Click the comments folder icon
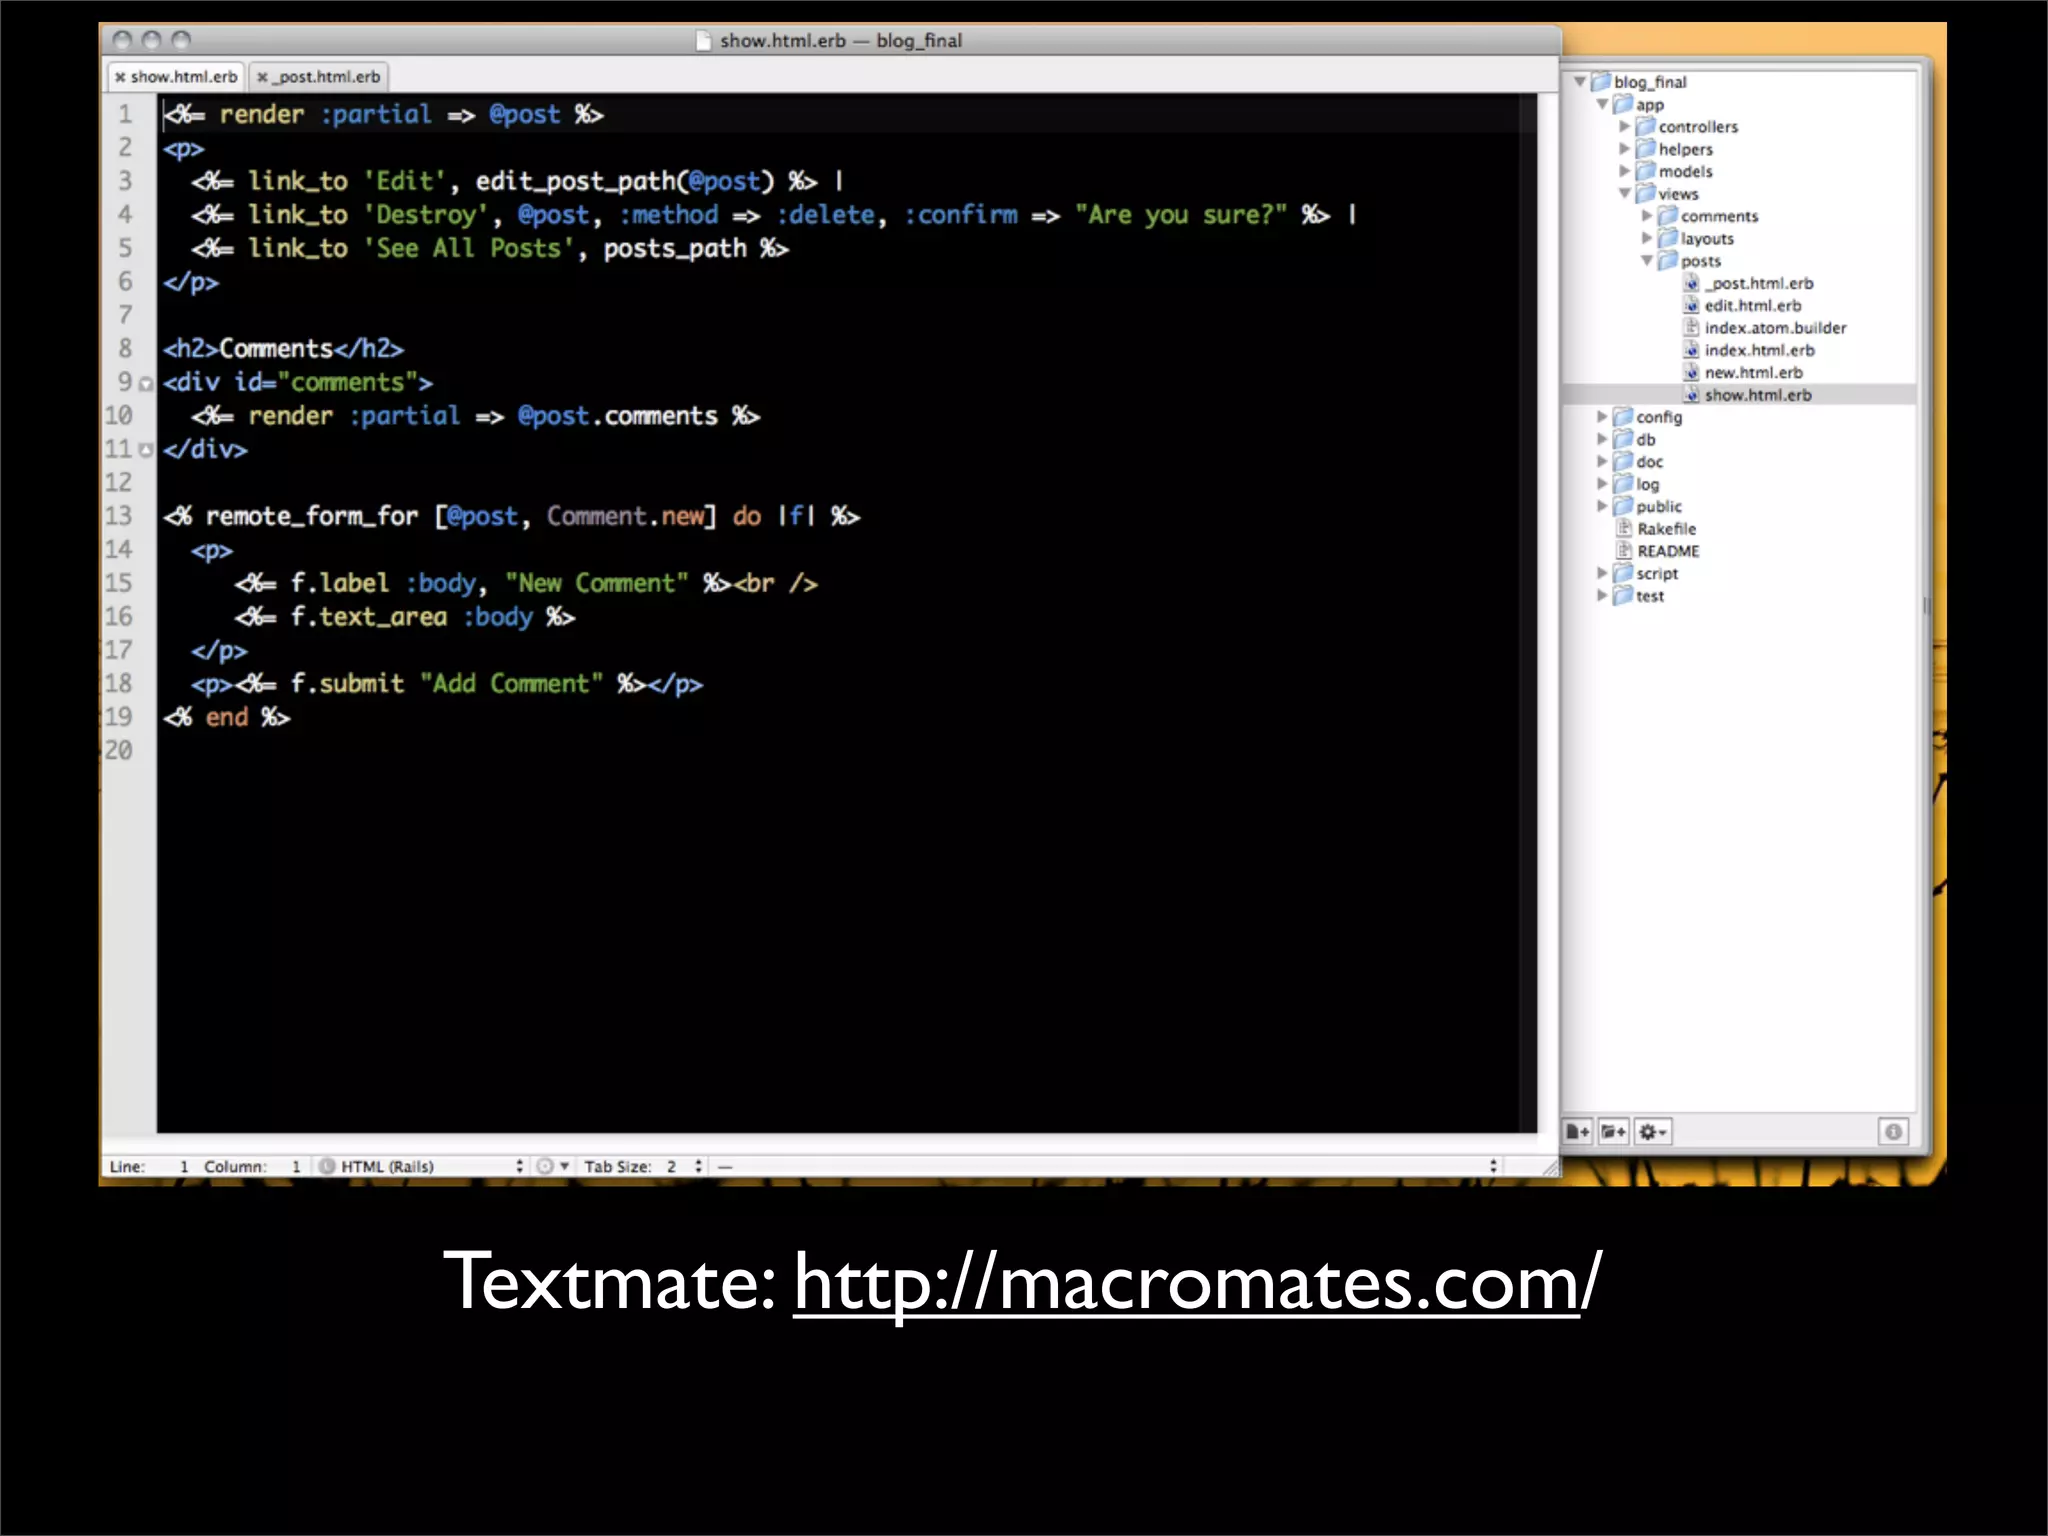 tap(1668, 215)
